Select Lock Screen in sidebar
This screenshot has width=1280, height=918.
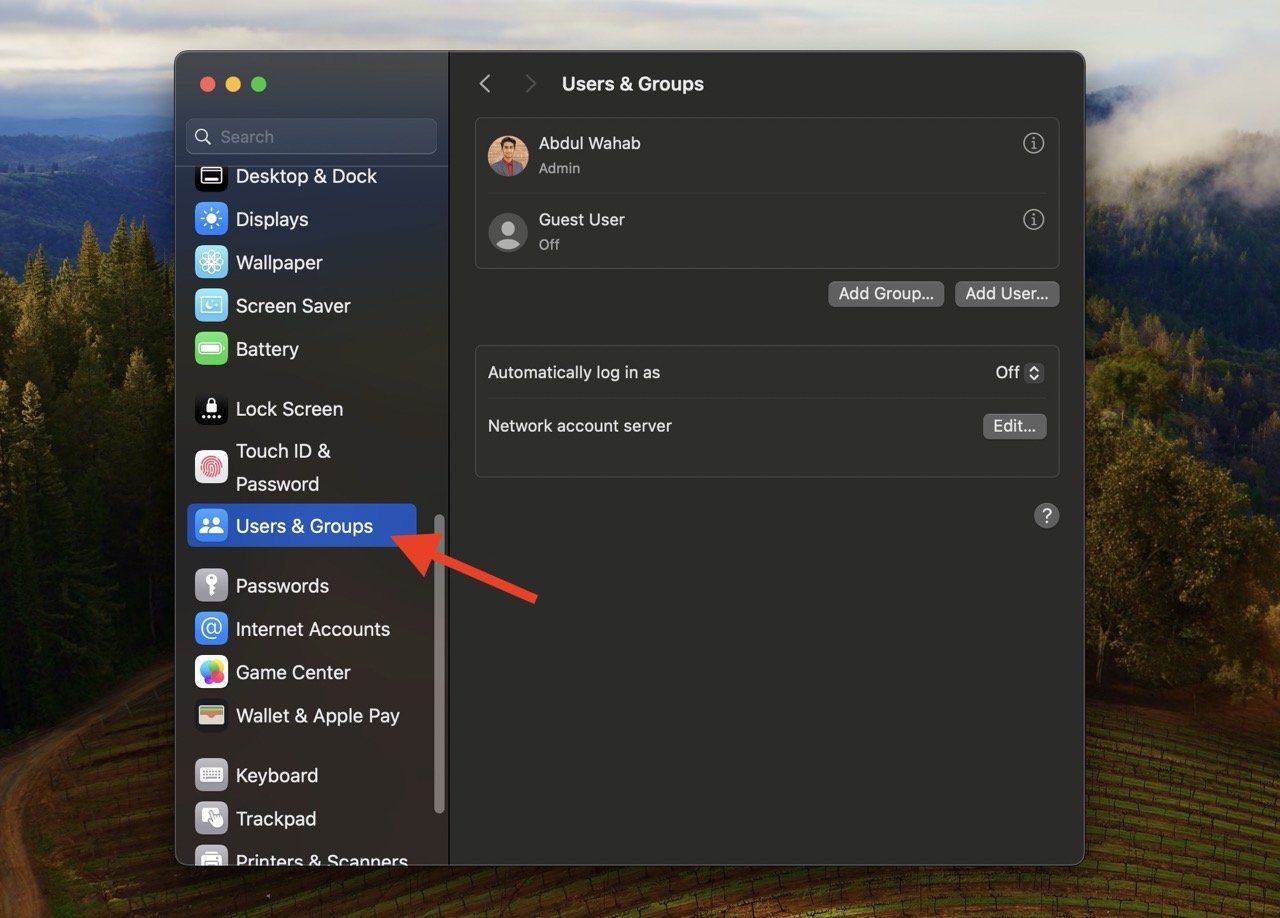[x=289, y=409]
